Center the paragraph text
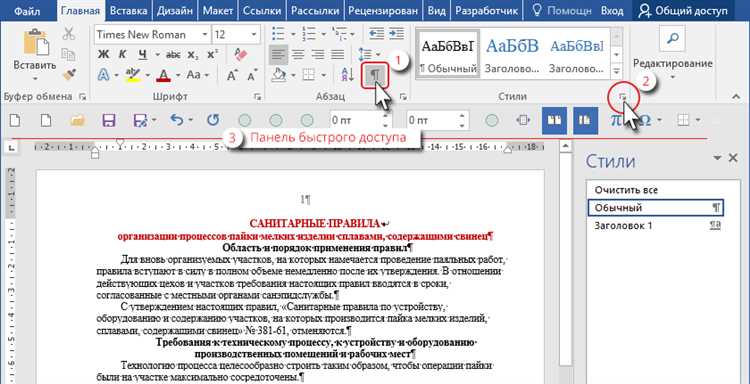Viewport: 750px width, 384px height. pyautogui.click(x=298, y=54)
